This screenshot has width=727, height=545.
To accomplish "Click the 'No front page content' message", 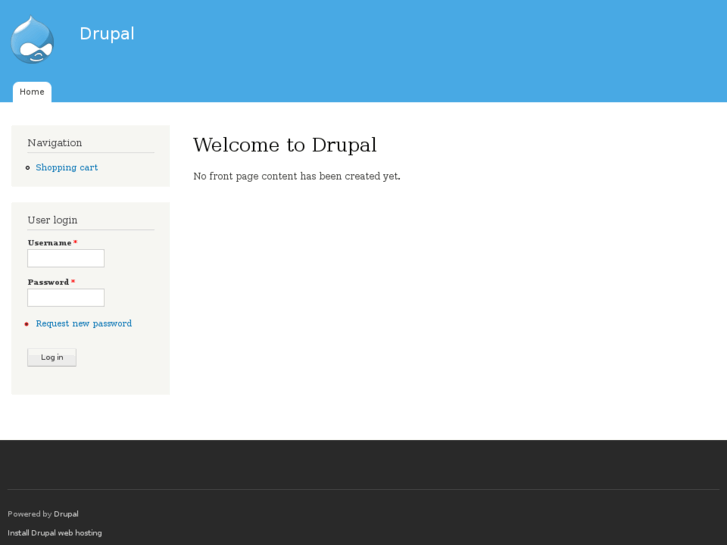I will [x=297, y=176].
